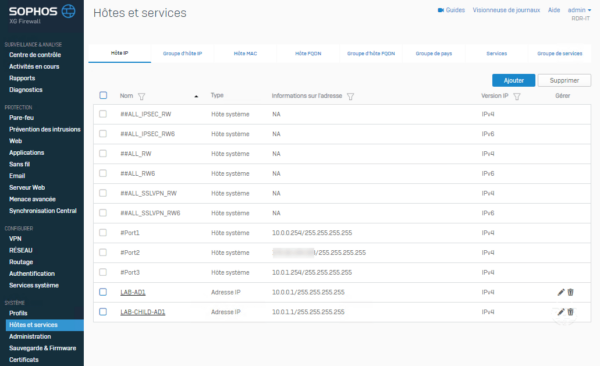
Task: Open Rapports in sidebar
Action: coord(22,78)
